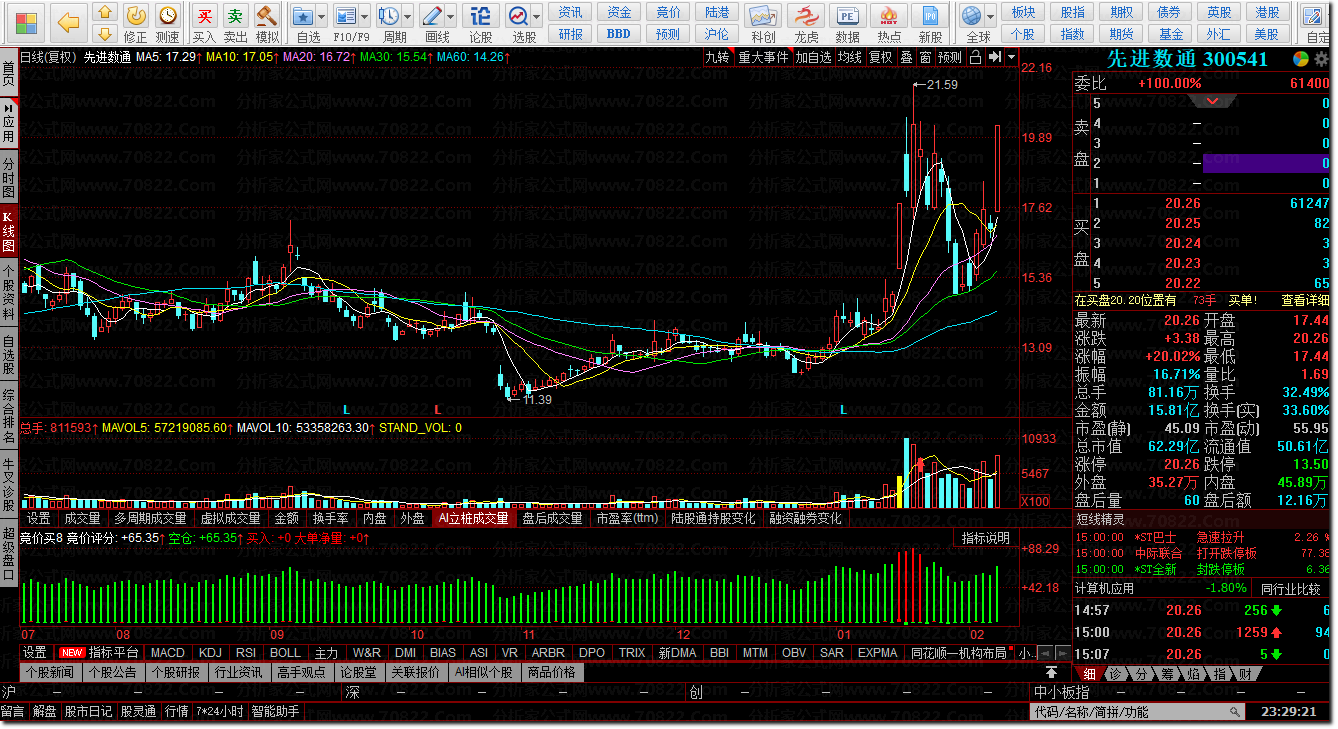The height and width of the screenshot is (729, 1338).
Task: Click the 全球 globe icon
Action: click(x=971, y=15)
